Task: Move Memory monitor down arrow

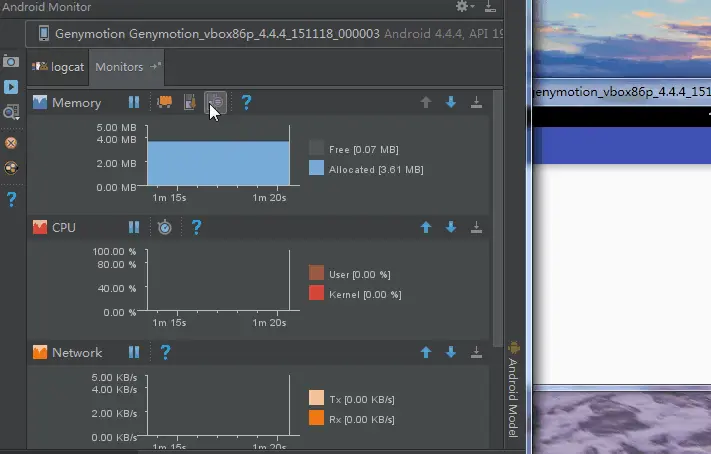Action: tap(451, 102)
